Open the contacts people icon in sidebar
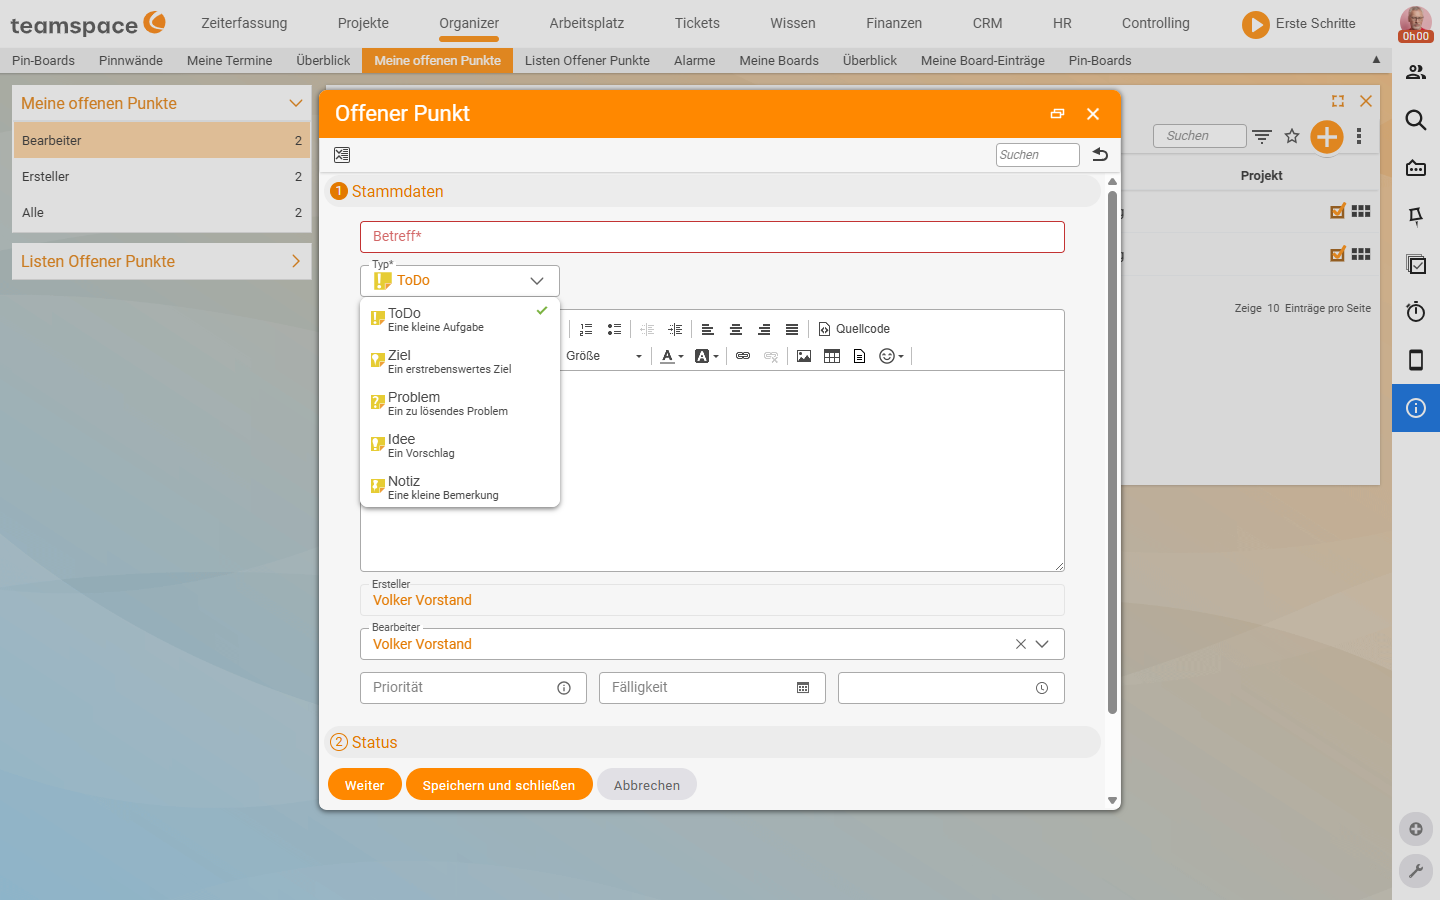Screen dimensions: 1440x900 click(x=1416, y=72)
